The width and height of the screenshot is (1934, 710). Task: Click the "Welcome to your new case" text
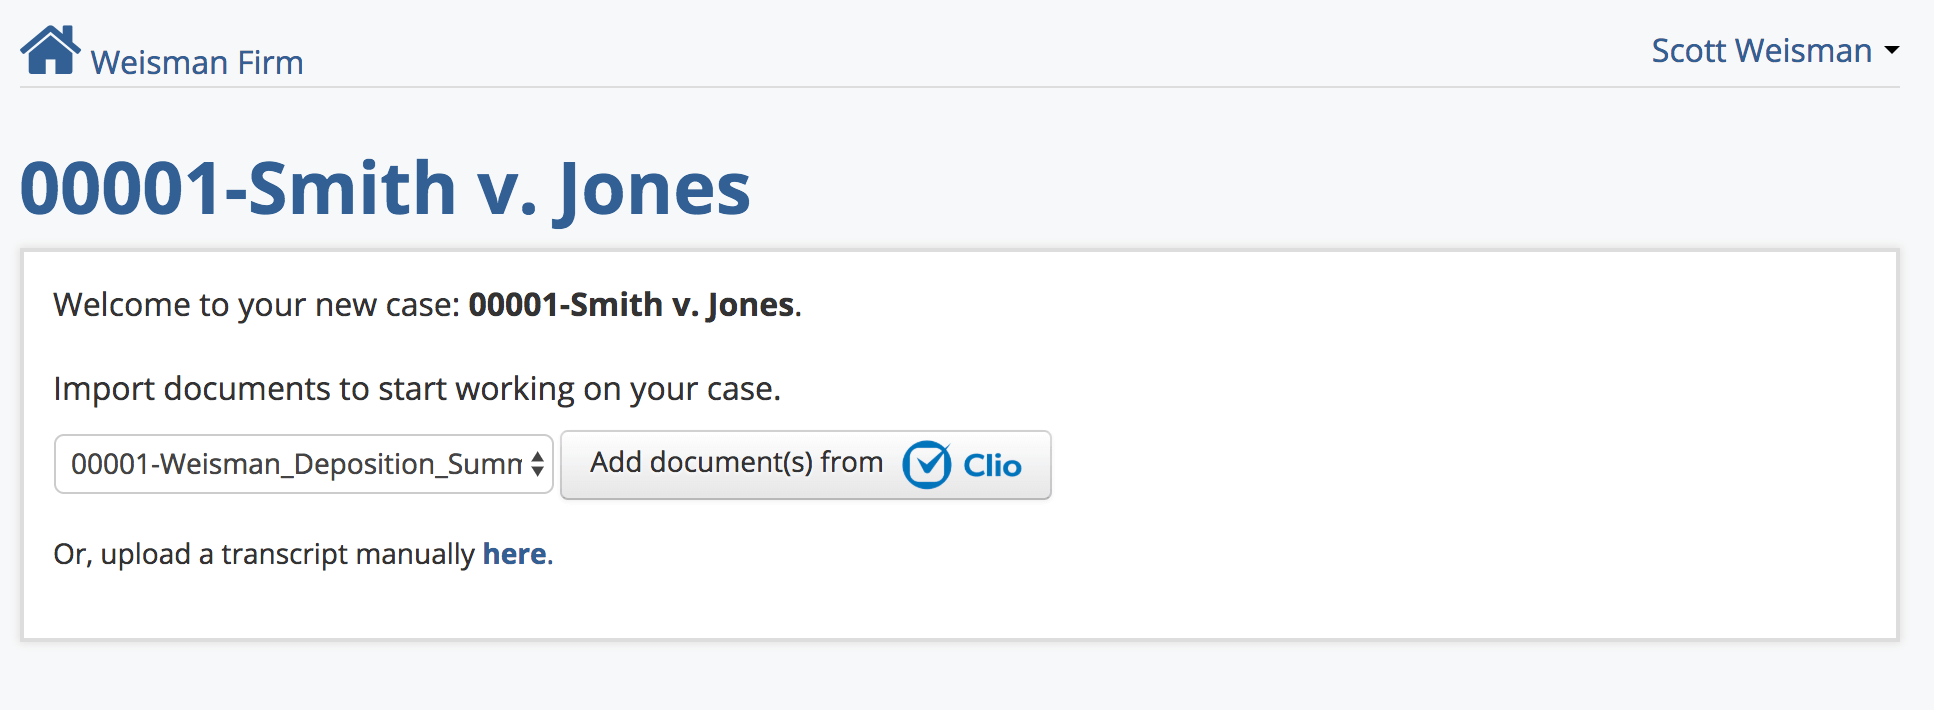click(x=257, y=305)
